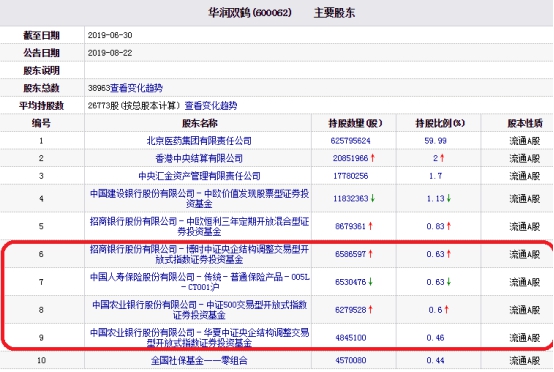Select holding ratio 59.99

click(x=435, y=141)
